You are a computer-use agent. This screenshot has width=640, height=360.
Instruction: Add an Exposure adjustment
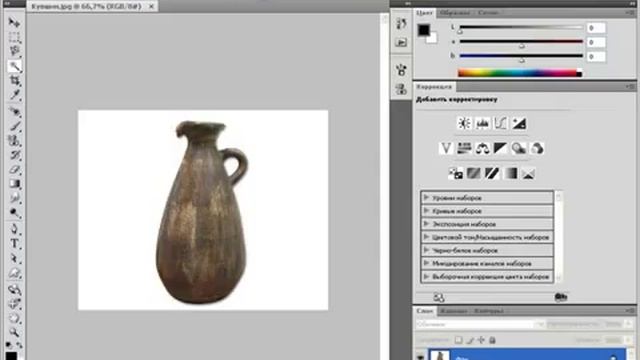click(519, 123)
